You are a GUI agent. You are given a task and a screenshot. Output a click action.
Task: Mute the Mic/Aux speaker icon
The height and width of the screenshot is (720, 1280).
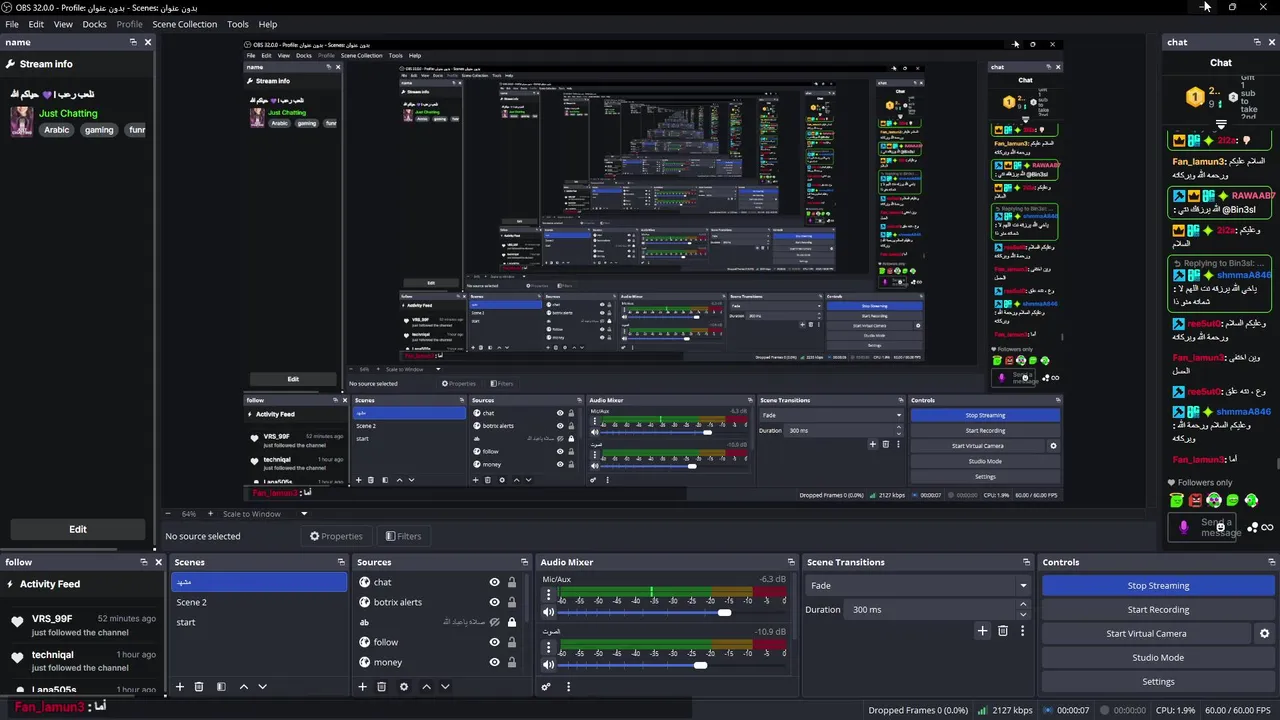[548, 612]
